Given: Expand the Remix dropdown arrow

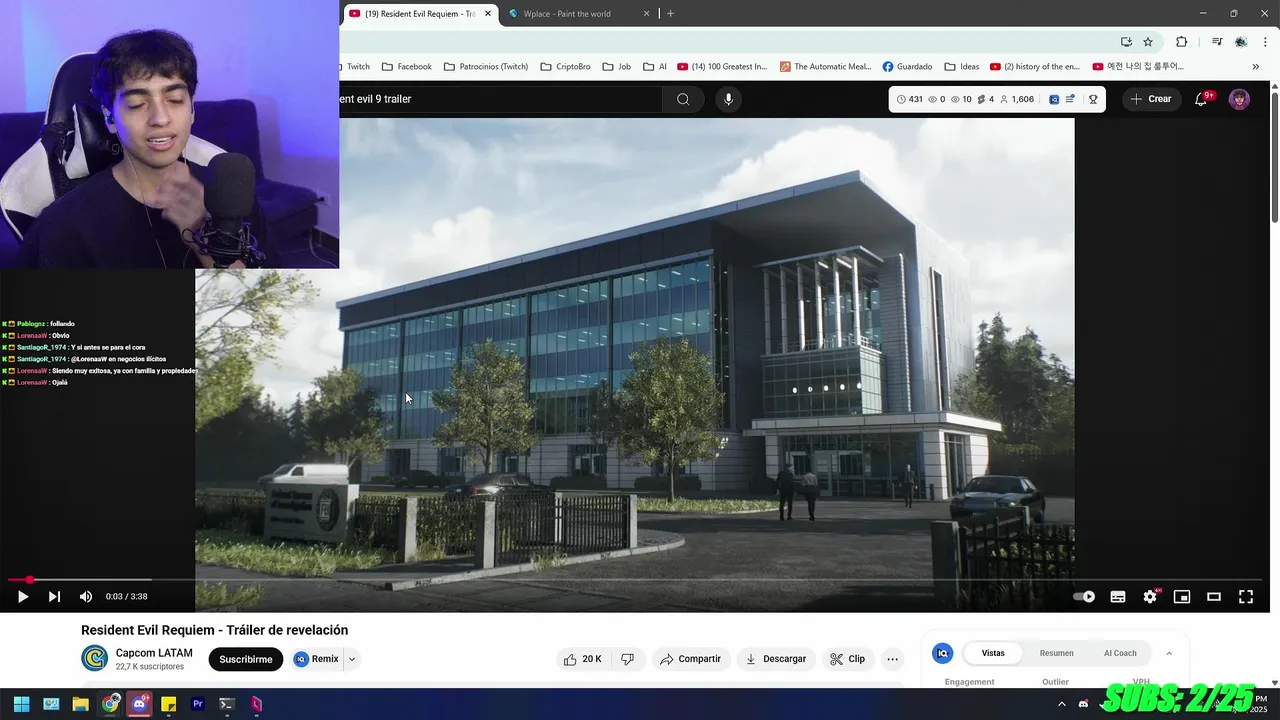Looking at the screenshot, I should point(352,659).
